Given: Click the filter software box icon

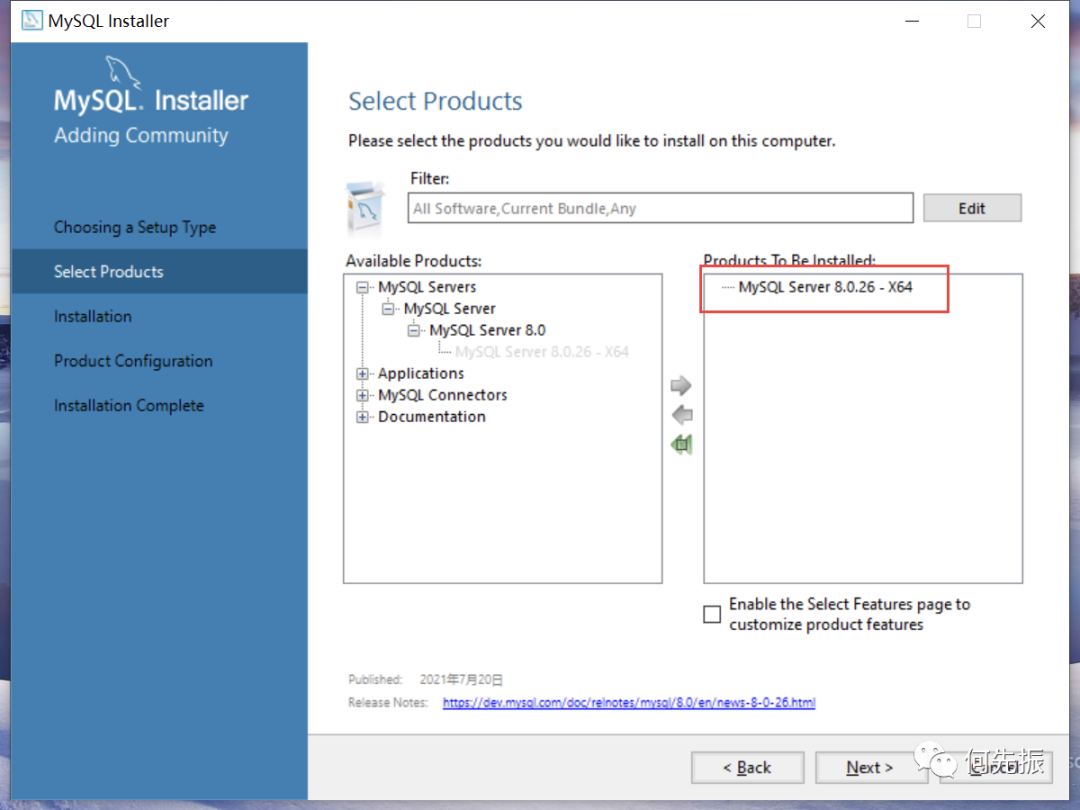Looking at the screenshot, I should 366,209.
